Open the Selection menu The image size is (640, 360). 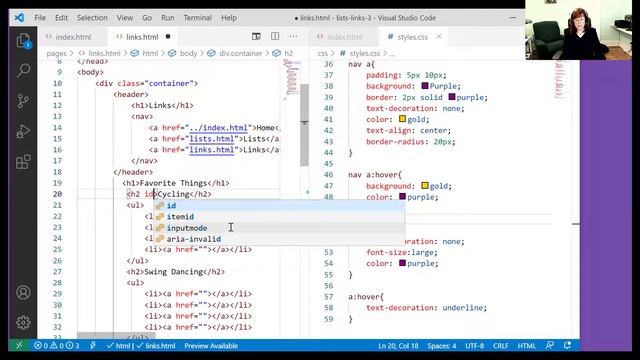pos(92,18)
